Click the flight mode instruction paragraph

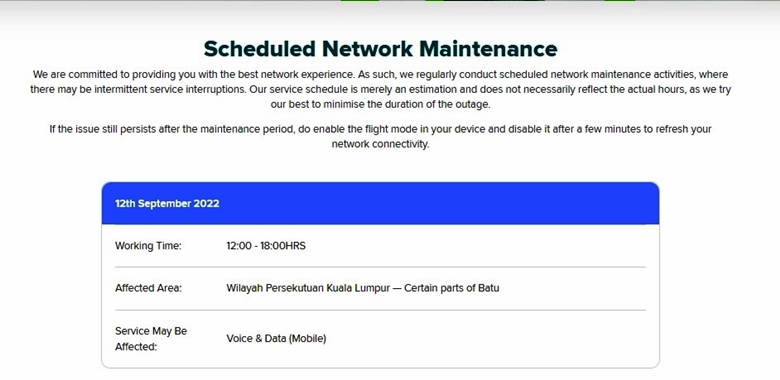click(381, 137)
